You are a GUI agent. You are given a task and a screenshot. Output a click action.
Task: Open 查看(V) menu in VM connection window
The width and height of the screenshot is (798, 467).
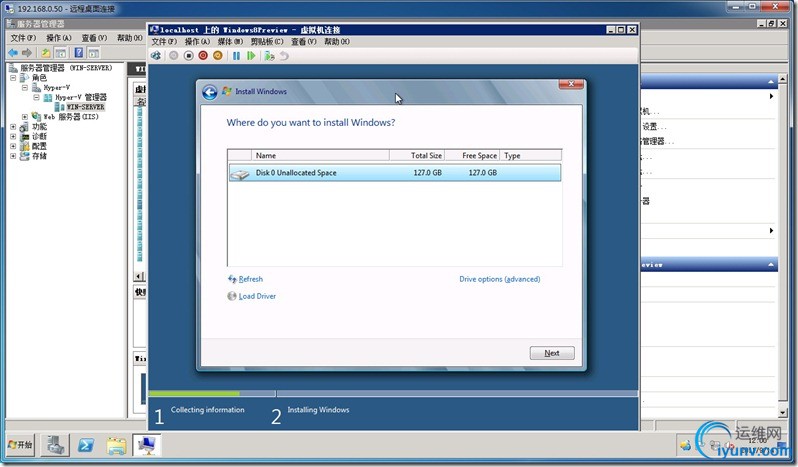coord(303,42)
